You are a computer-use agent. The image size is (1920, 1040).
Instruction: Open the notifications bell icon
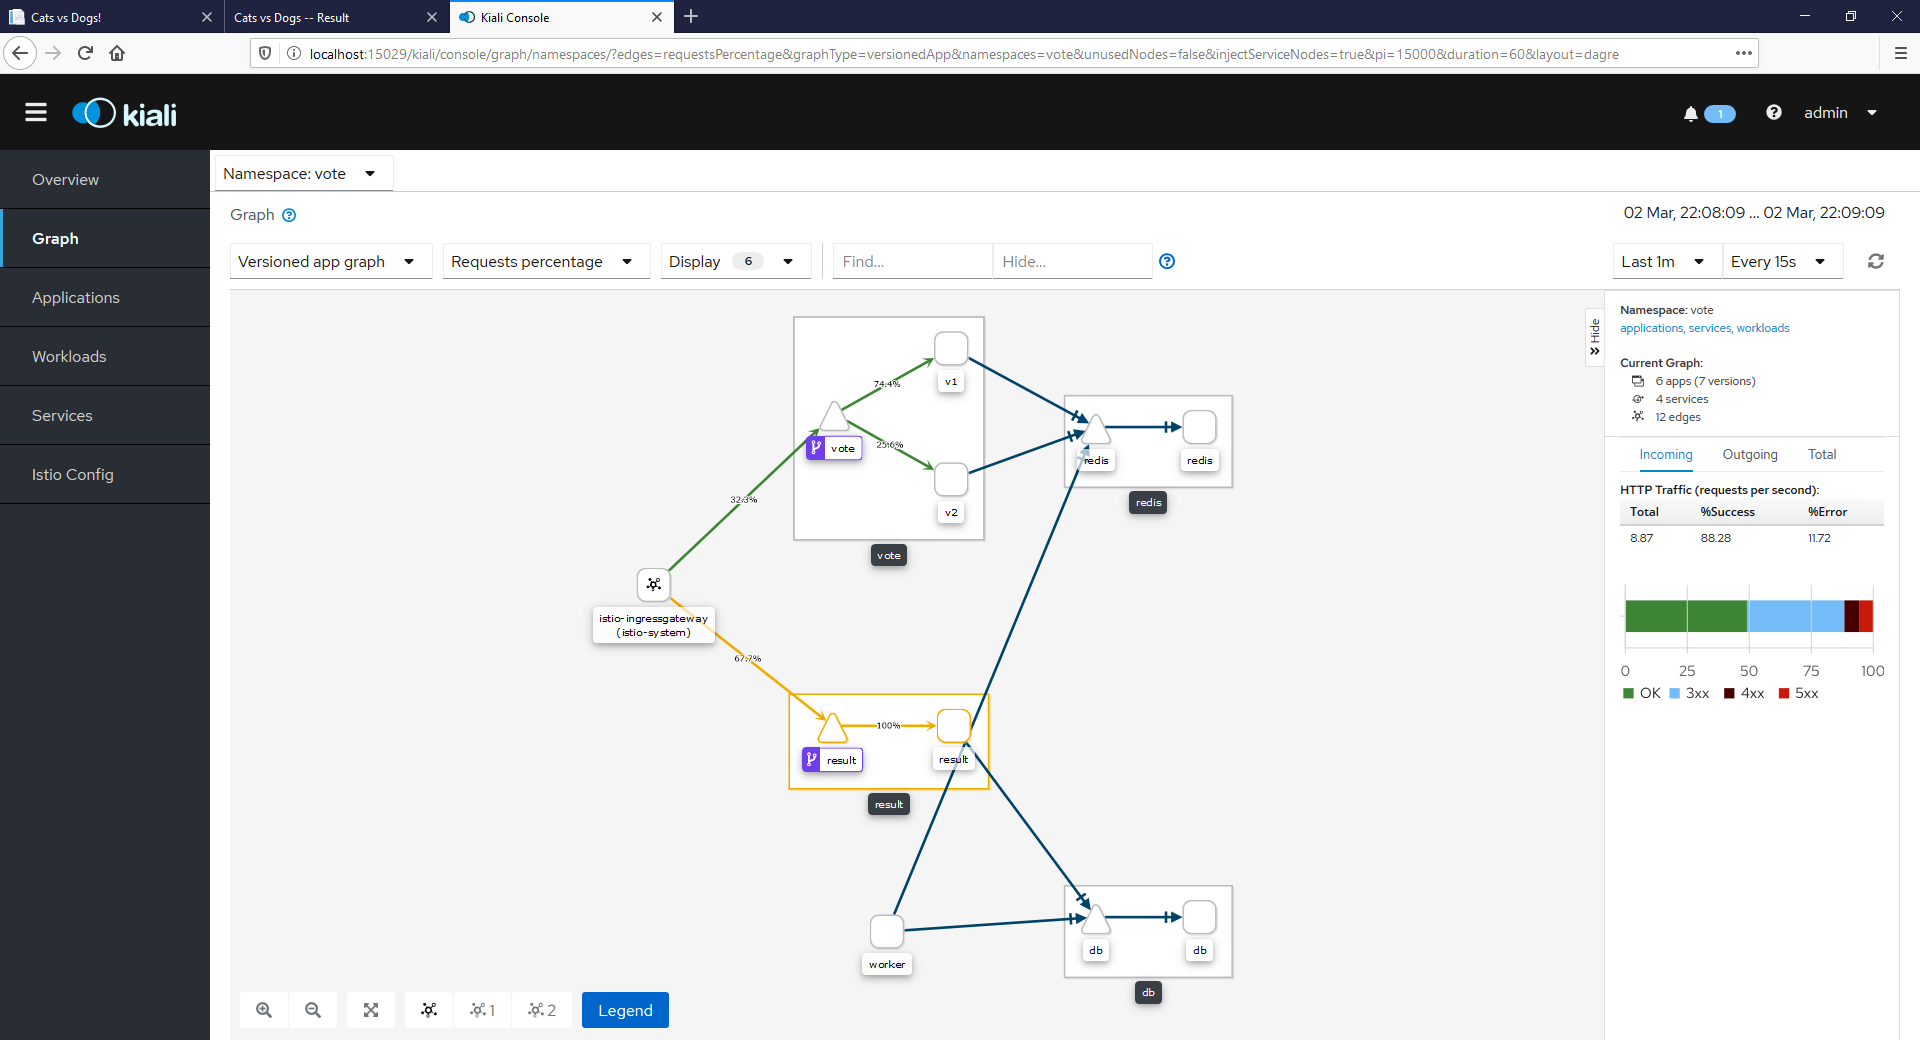1690,114
